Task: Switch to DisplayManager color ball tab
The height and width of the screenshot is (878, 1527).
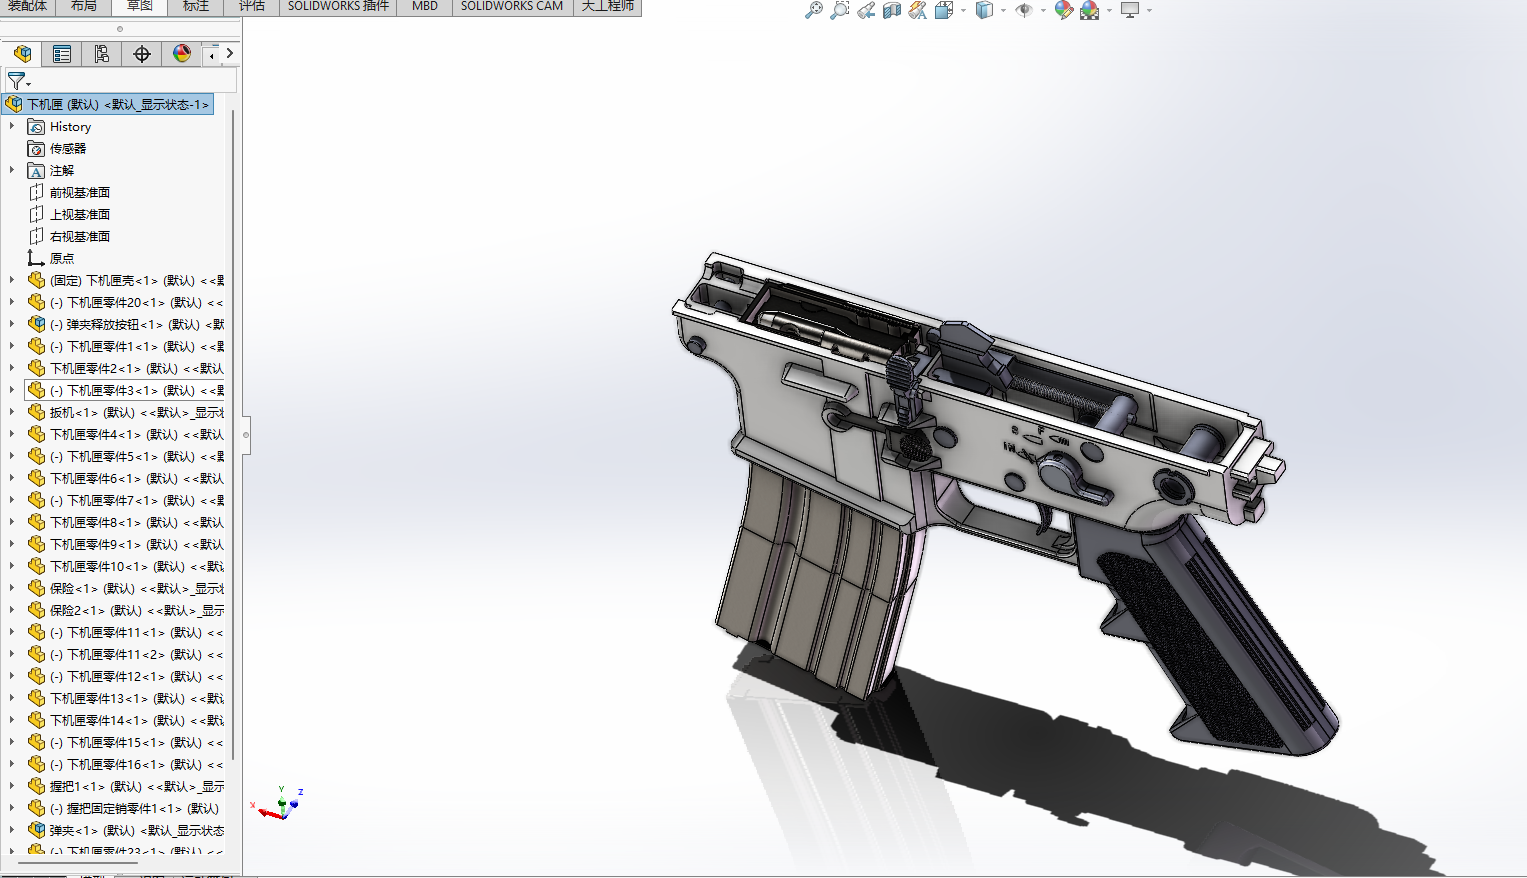Action: 181,54
